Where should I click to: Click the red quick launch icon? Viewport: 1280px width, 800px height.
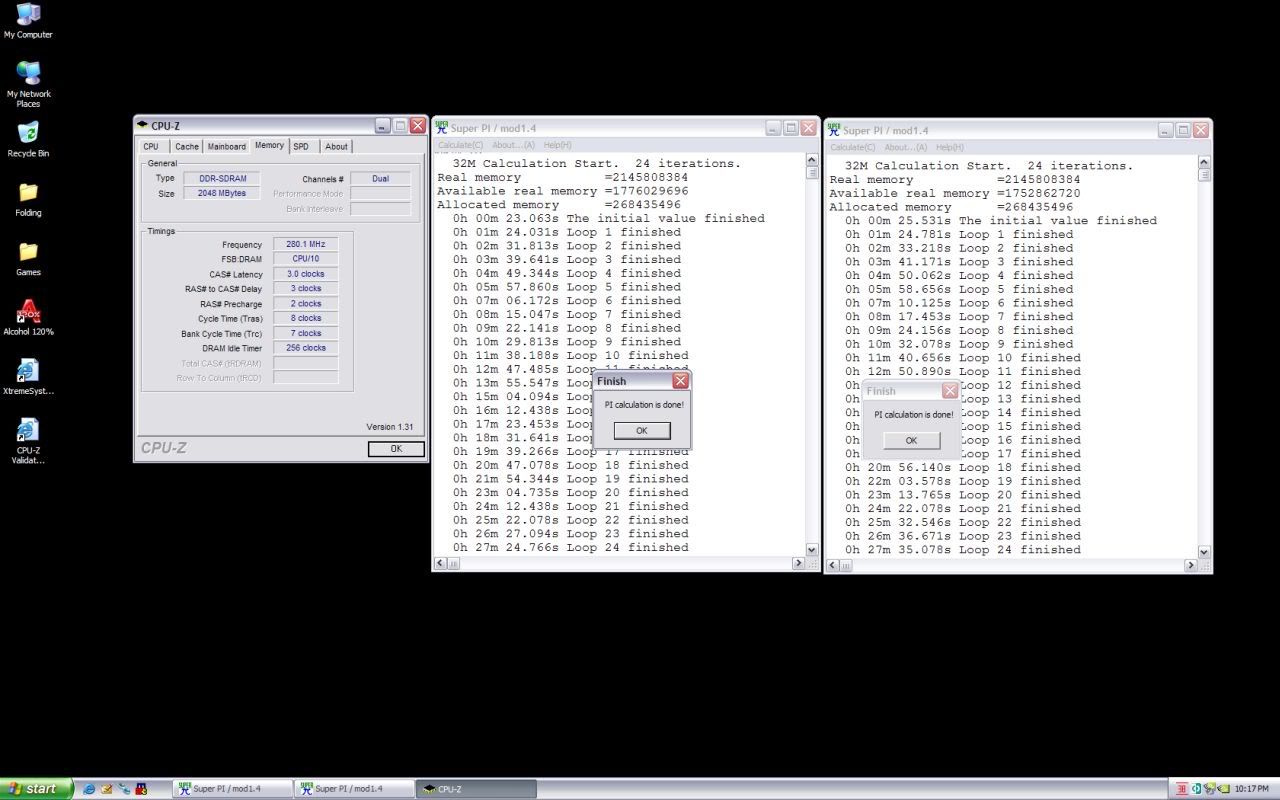141,789
